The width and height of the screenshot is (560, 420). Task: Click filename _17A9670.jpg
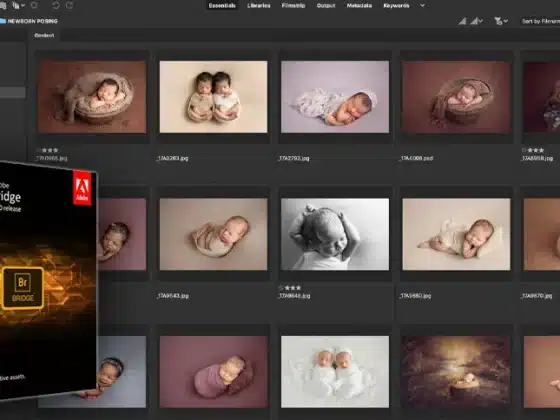[536, 296]
